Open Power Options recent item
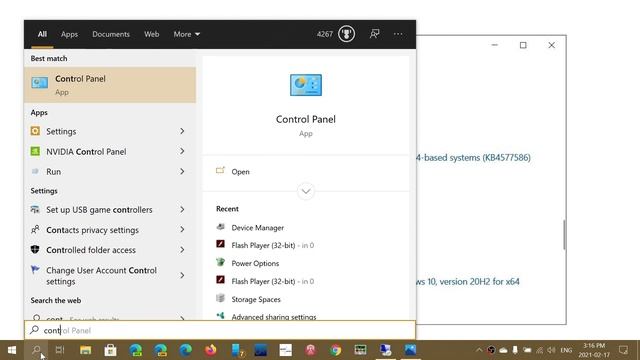Image resolution: width=640 pixels, height=360 pixels. coord(255,263)
